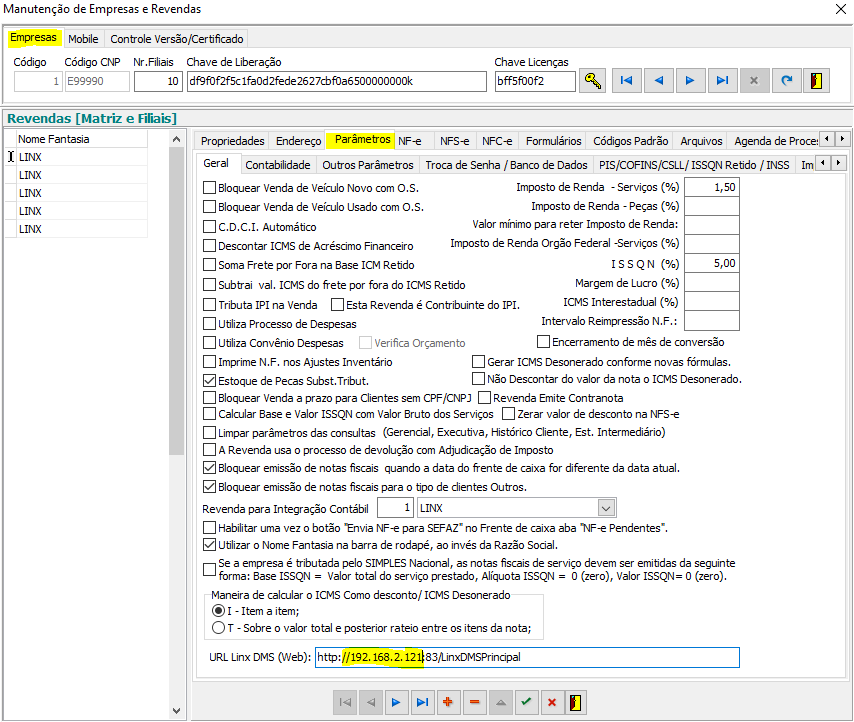Image resolution: width=854 pixels, height=722 pixels.
Task: Jump to last revenda in bottom navigator
Action: 421,702
